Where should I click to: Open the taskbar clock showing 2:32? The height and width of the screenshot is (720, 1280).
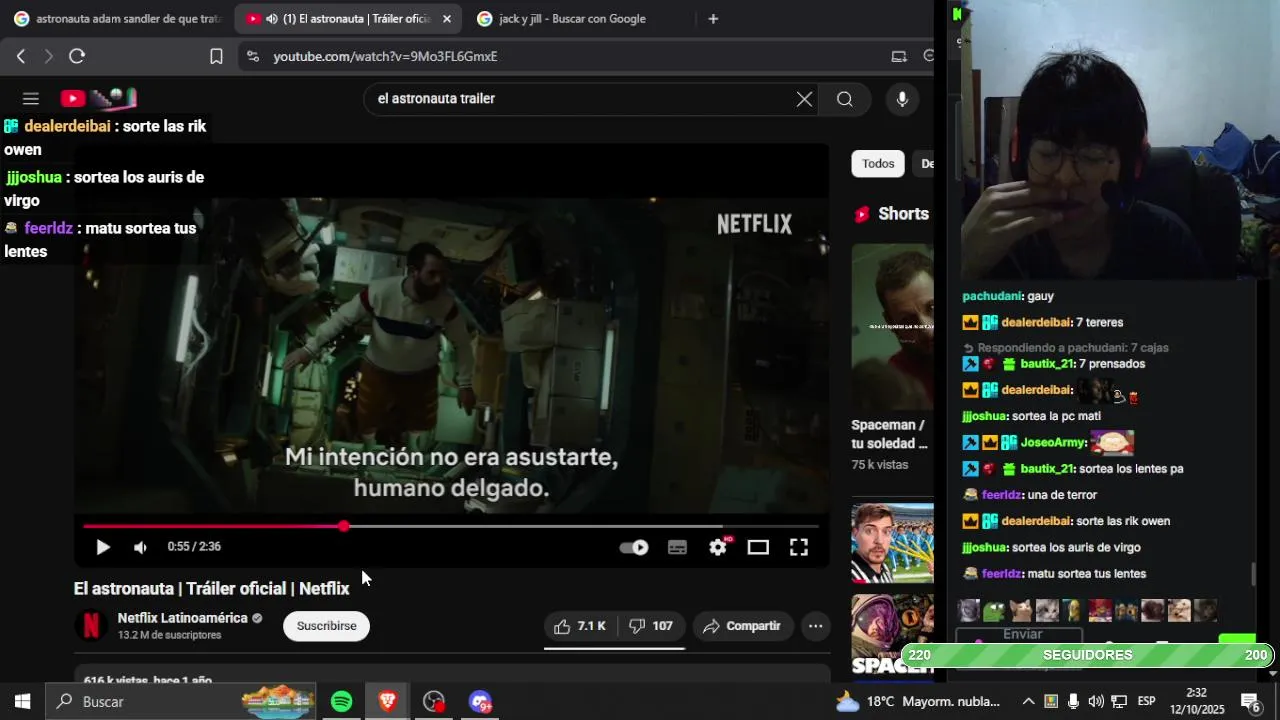(1197, 702)
